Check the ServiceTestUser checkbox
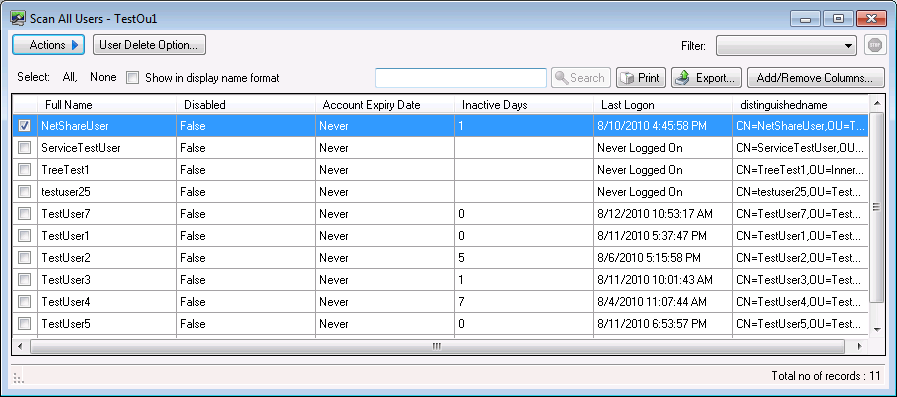This screenshot has height=397, width=897. pos(25,148)
